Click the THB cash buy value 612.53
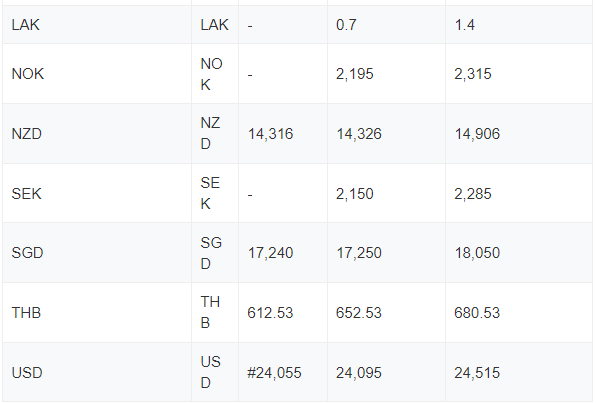This screenshot has height=403, width=596. coord(270,313)
